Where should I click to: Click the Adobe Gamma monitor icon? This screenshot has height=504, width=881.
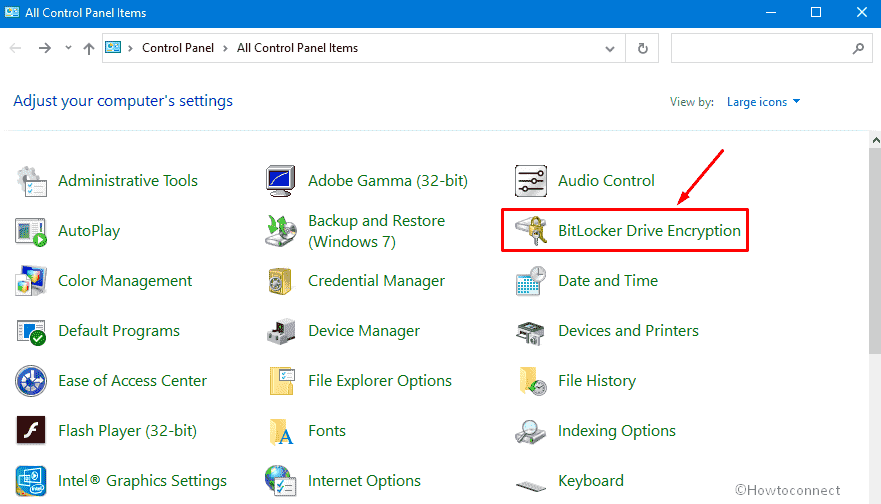tap(280, 181)
